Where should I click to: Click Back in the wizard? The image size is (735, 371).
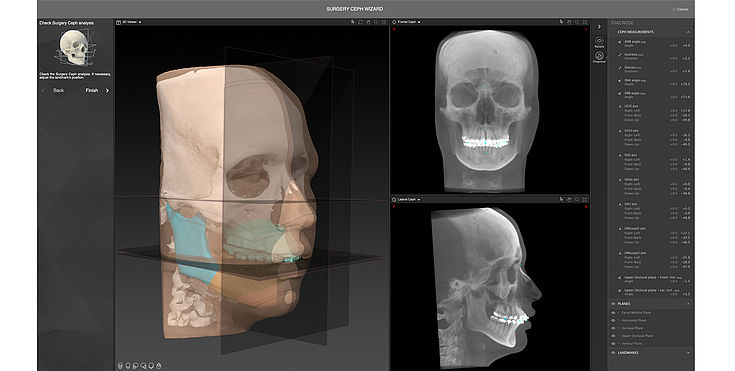[x=58, y=90]
